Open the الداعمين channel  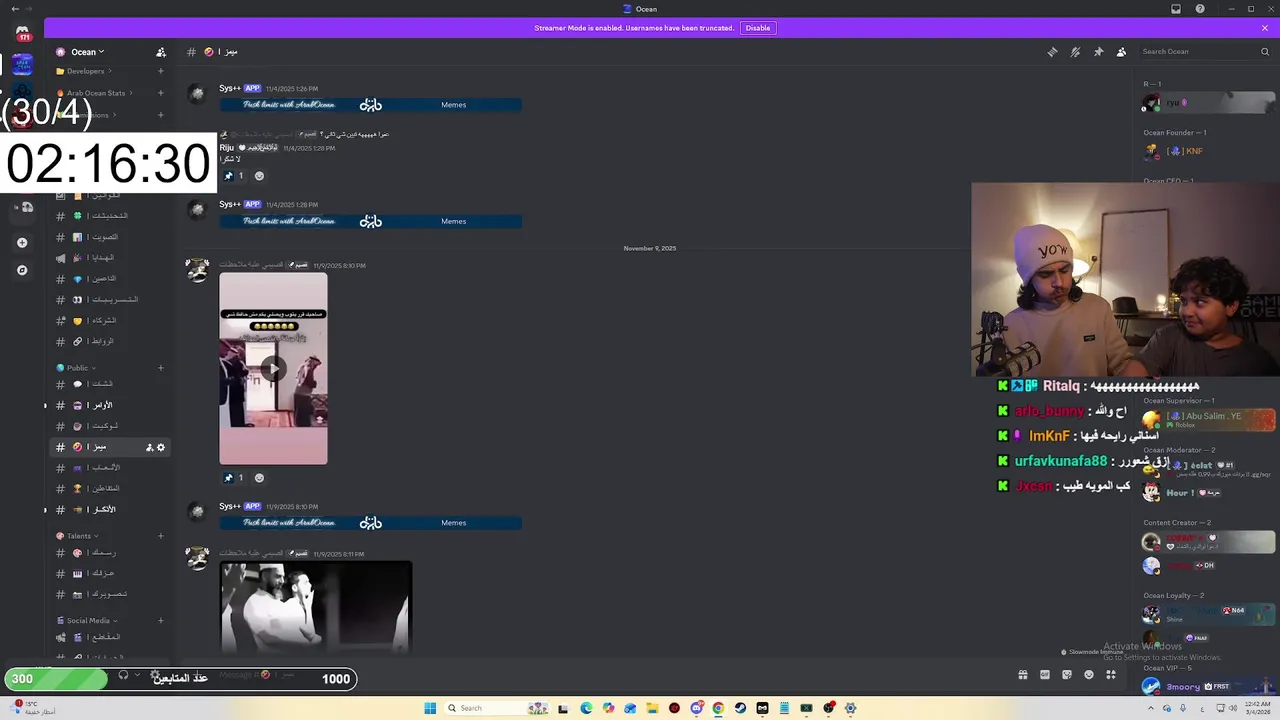click(x=110, y=279)
